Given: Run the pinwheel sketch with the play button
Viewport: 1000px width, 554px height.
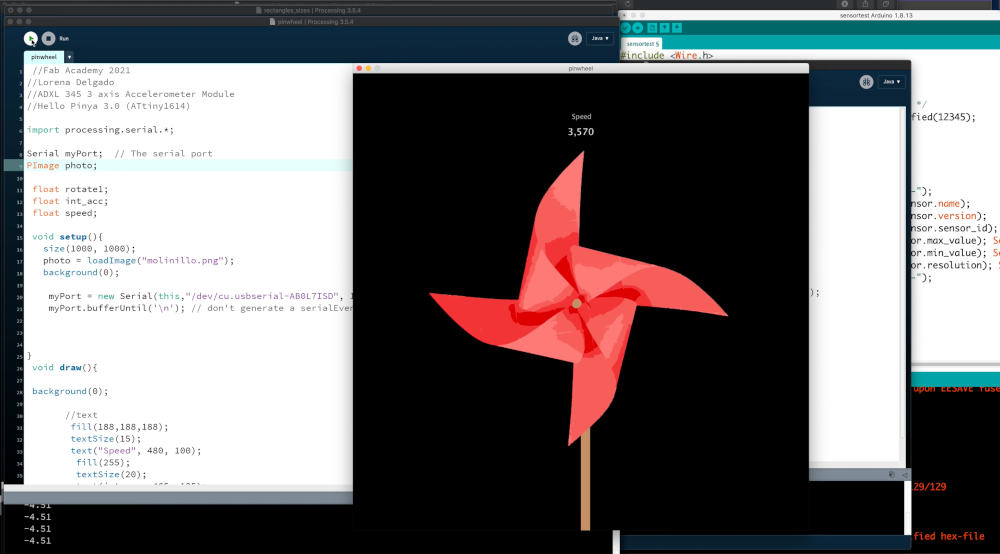Looking at the screenshot, I should [31, 39].
